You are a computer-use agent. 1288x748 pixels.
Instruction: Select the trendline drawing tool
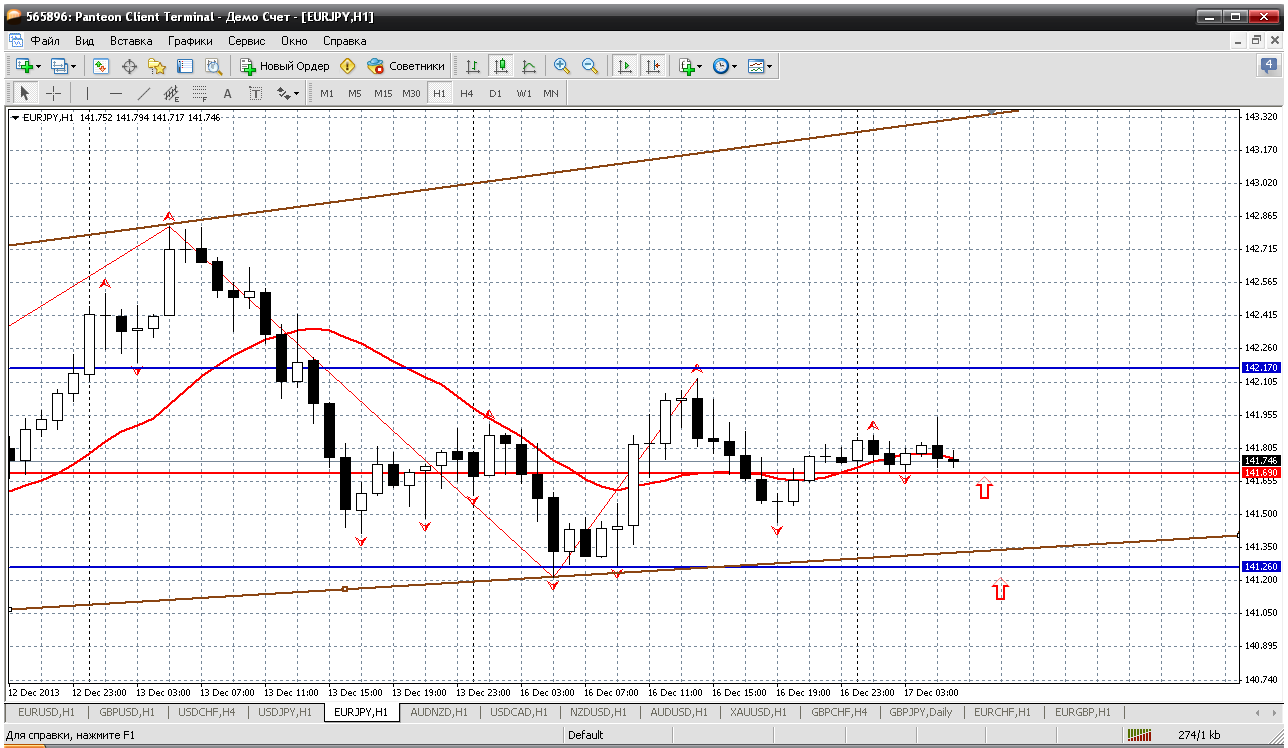coord(144,93)
